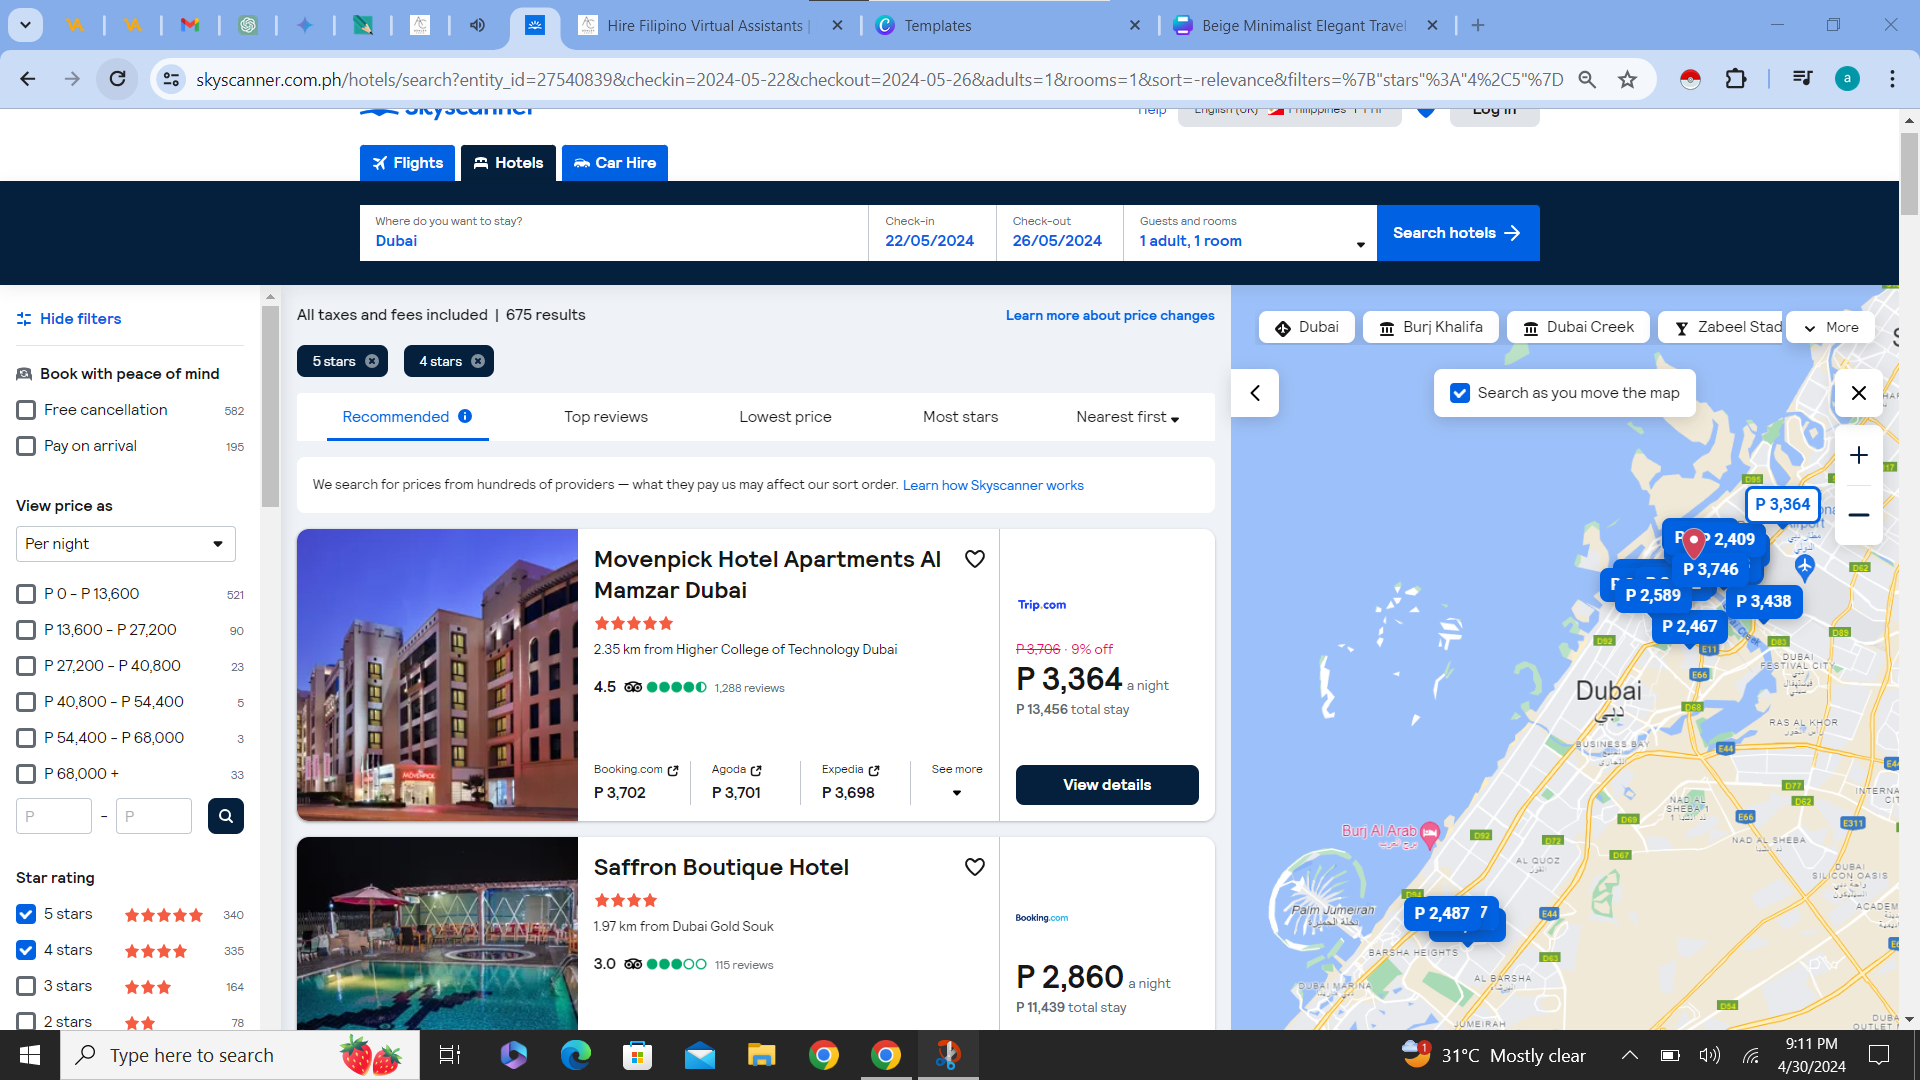The image size is (1920, 1080).
Task: Save Movenpick Hotel with heart icon
Action: 974,559
